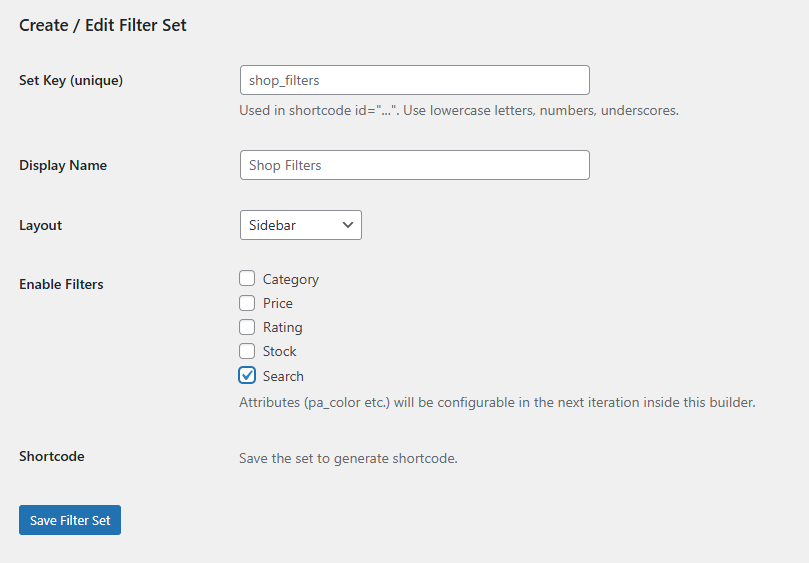Click the shortcode id helper text under Set Key
The width and height of the screenshot is (809, 563).
[x=459, y=110]
